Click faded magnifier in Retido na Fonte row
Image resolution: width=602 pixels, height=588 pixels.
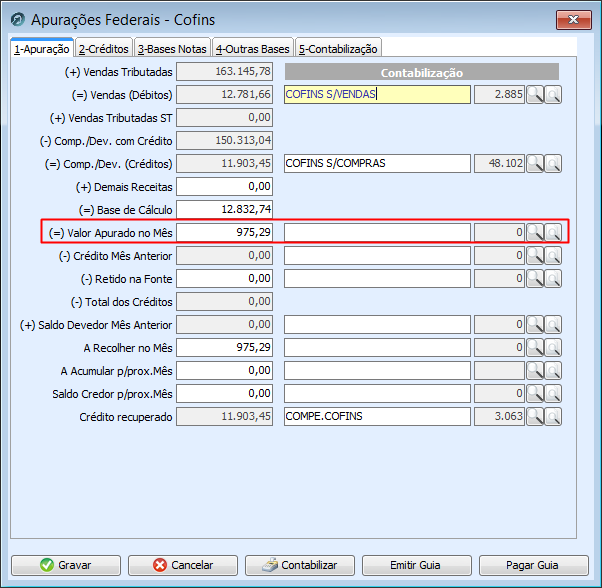(x=553, y=279)
